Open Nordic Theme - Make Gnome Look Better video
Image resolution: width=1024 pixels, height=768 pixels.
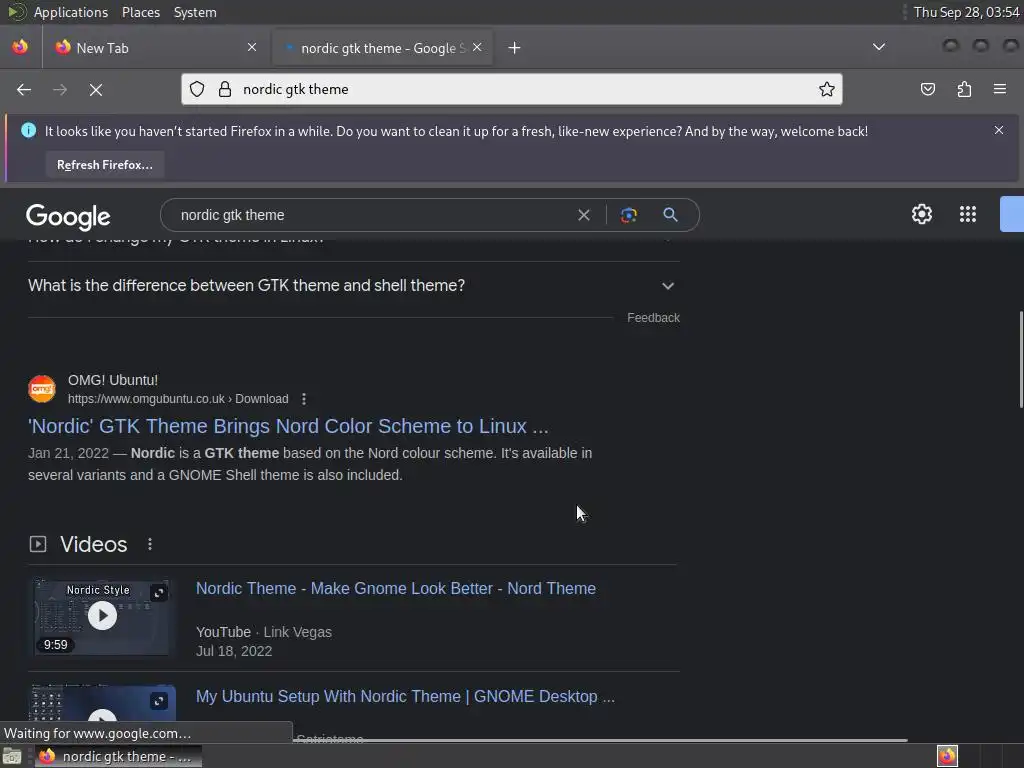[x=396, y=588]
